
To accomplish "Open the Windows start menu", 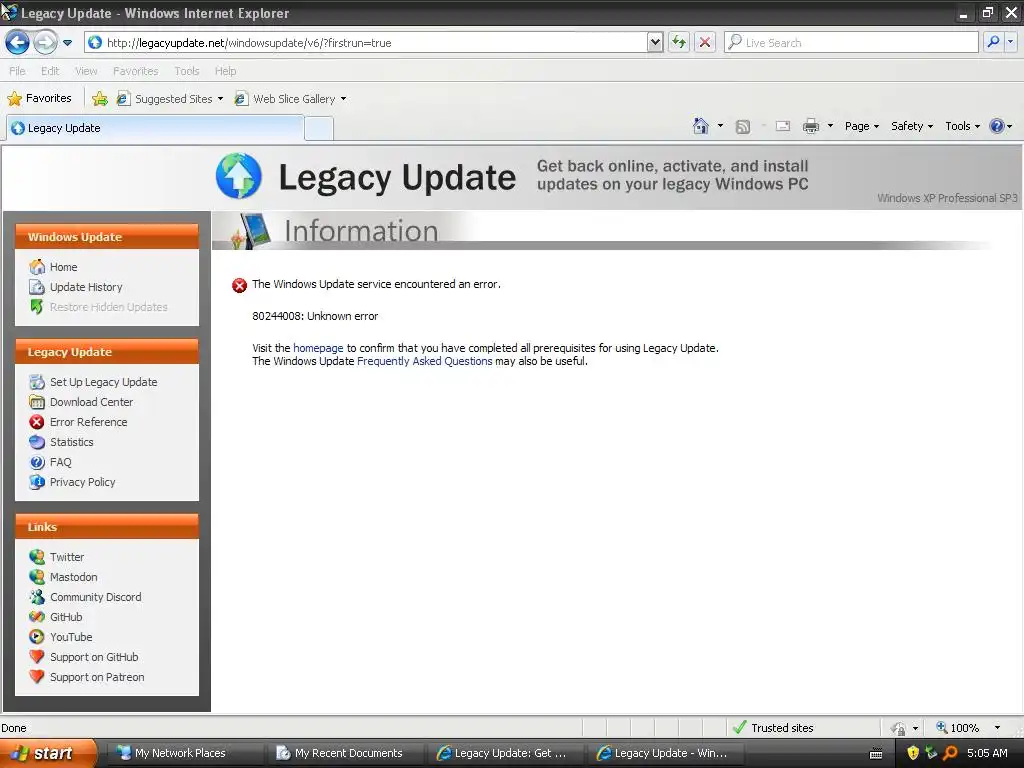I will point(48,753).
